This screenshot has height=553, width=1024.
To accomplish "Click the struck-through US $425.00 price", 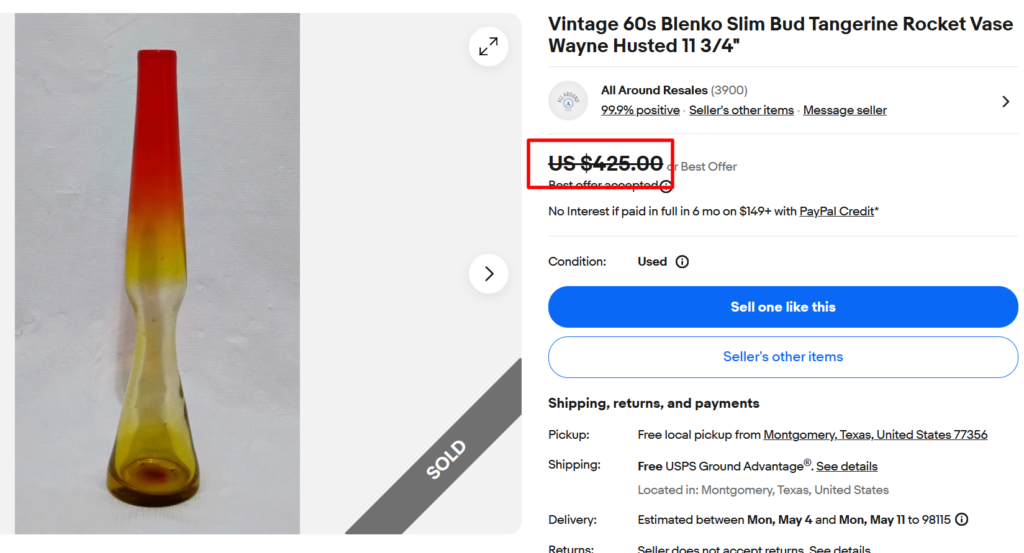I will (x=605, y=163).
